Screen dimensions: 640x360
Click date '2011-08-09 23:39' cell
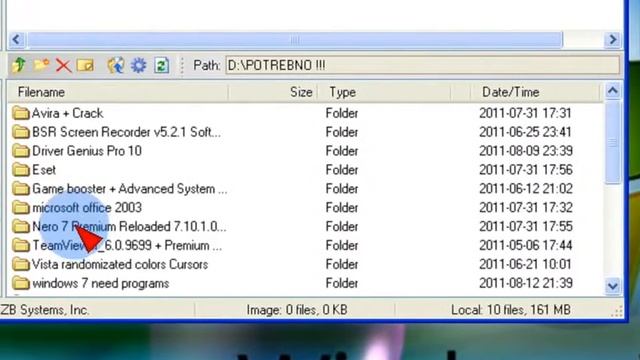526,151
